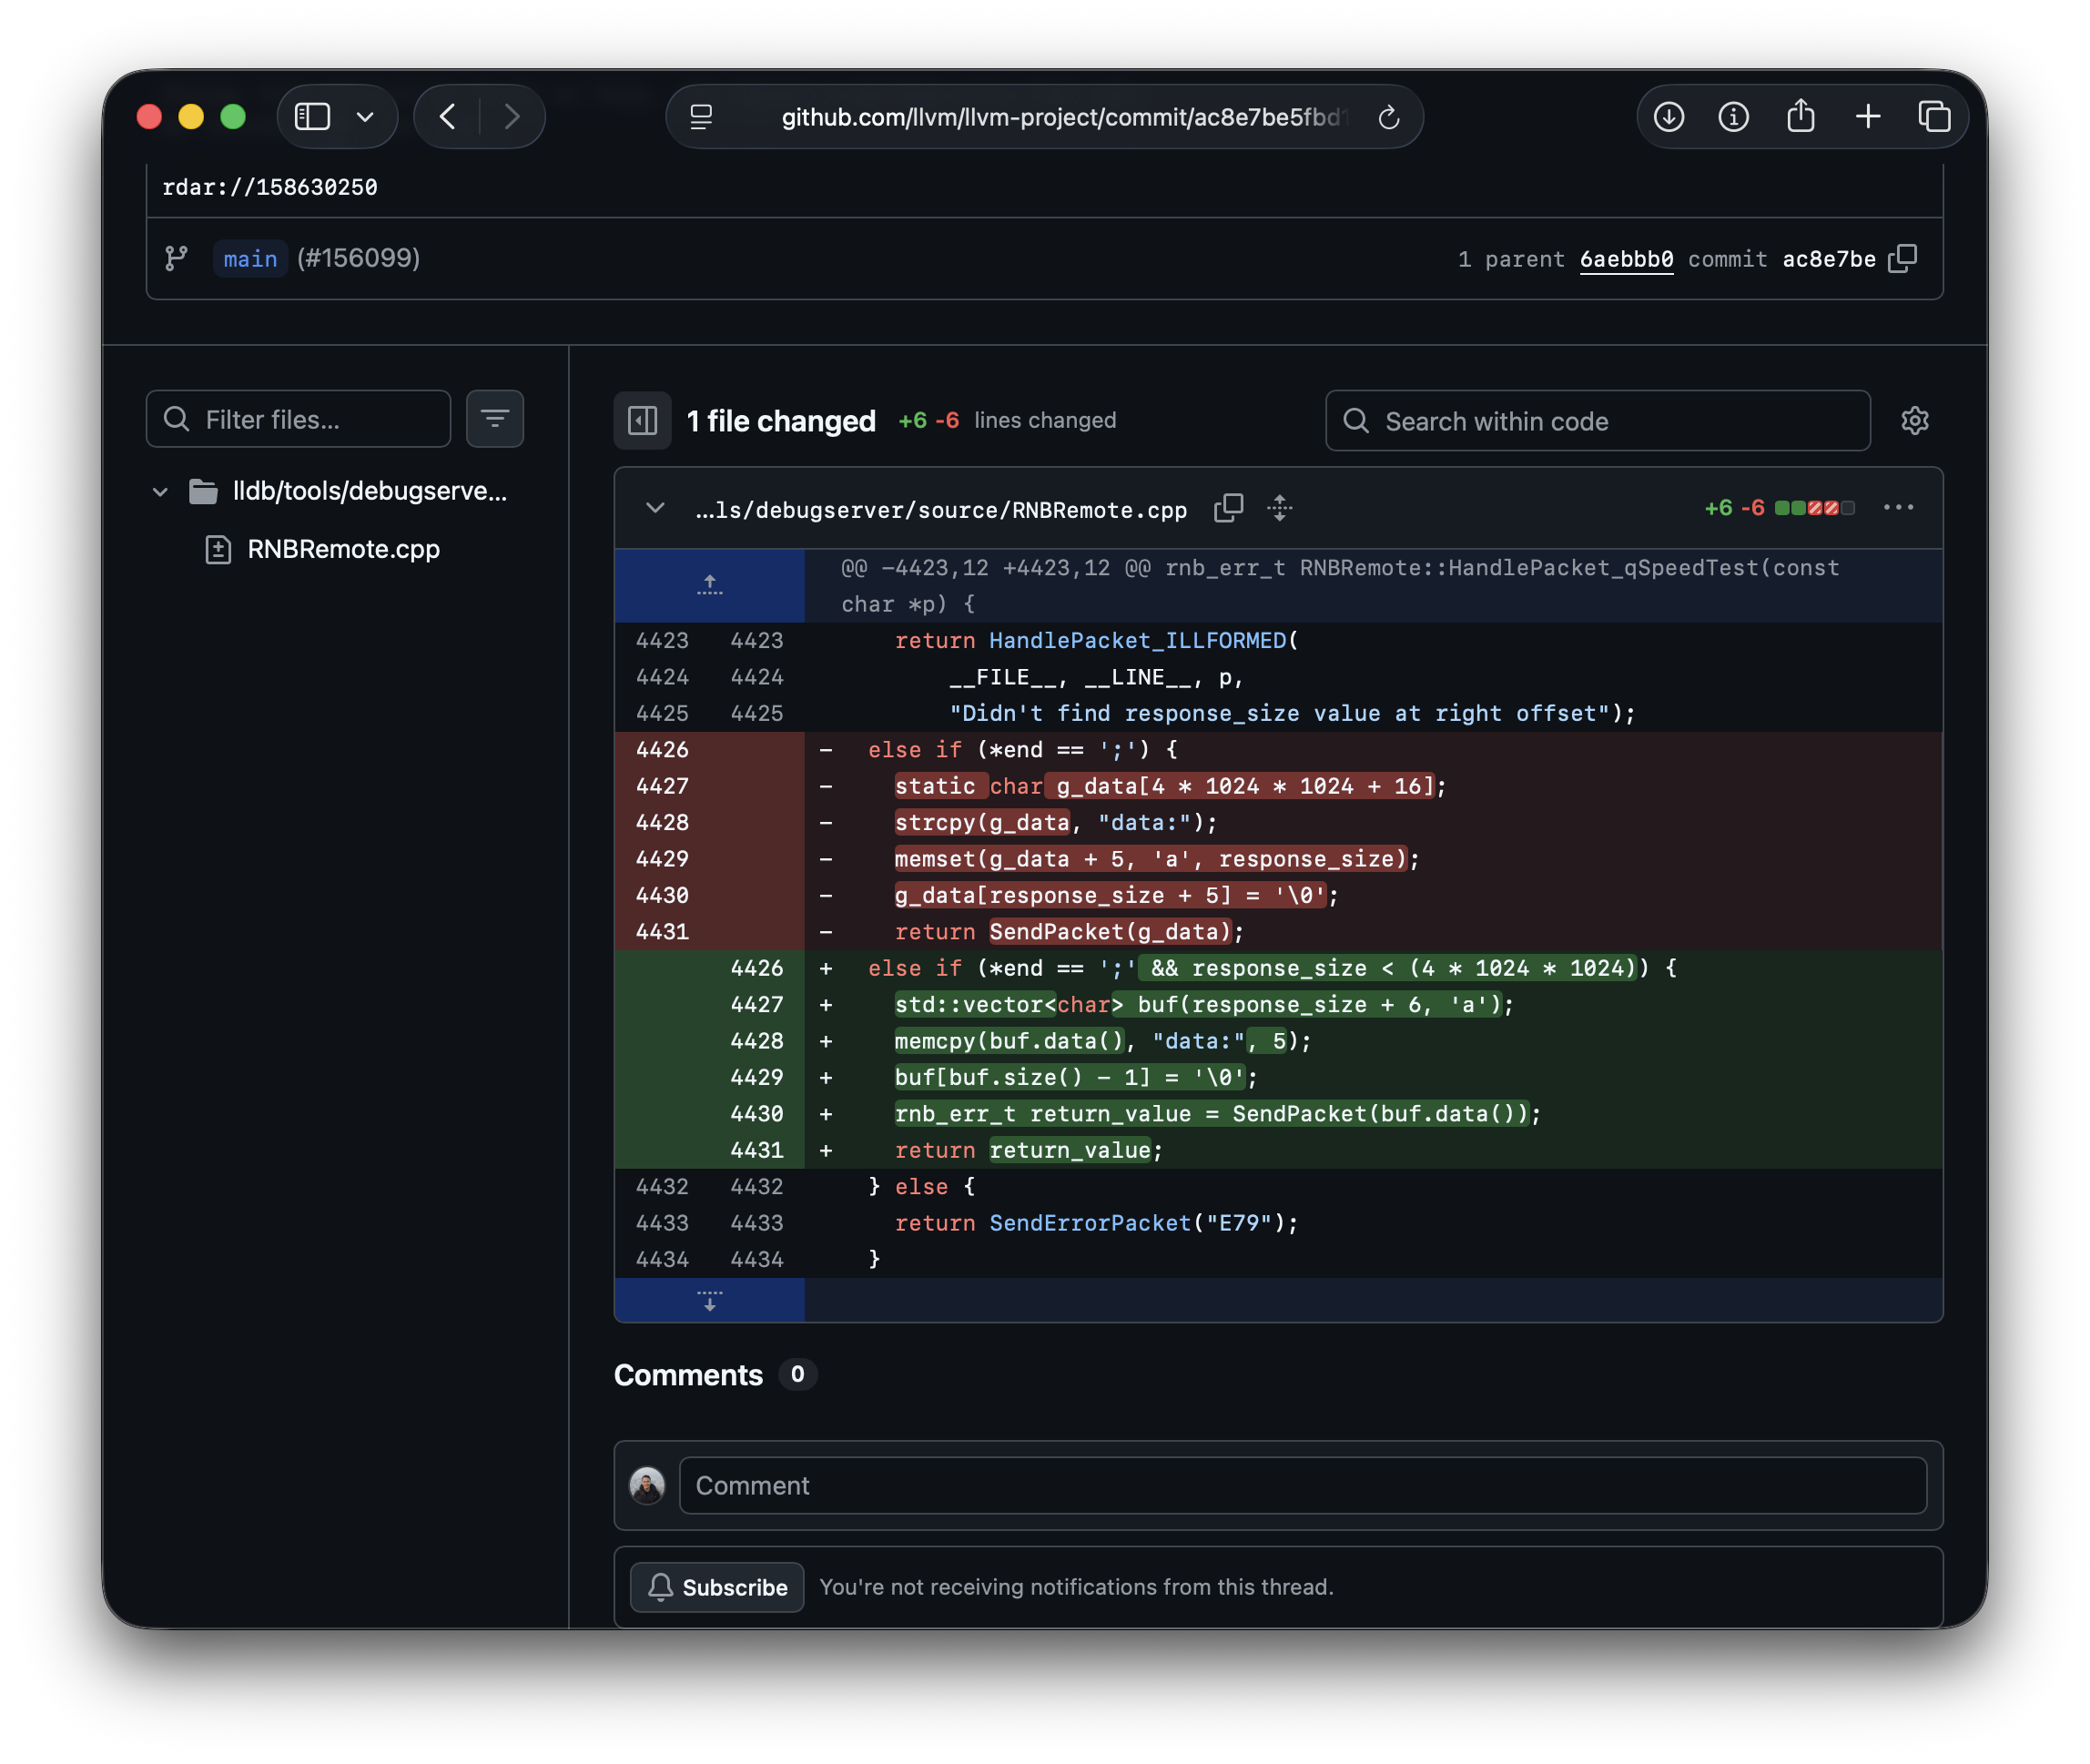This screenshot has height=1764, width=2090.
Task: Show Safari tab overview
Action: coord(1934,117)
